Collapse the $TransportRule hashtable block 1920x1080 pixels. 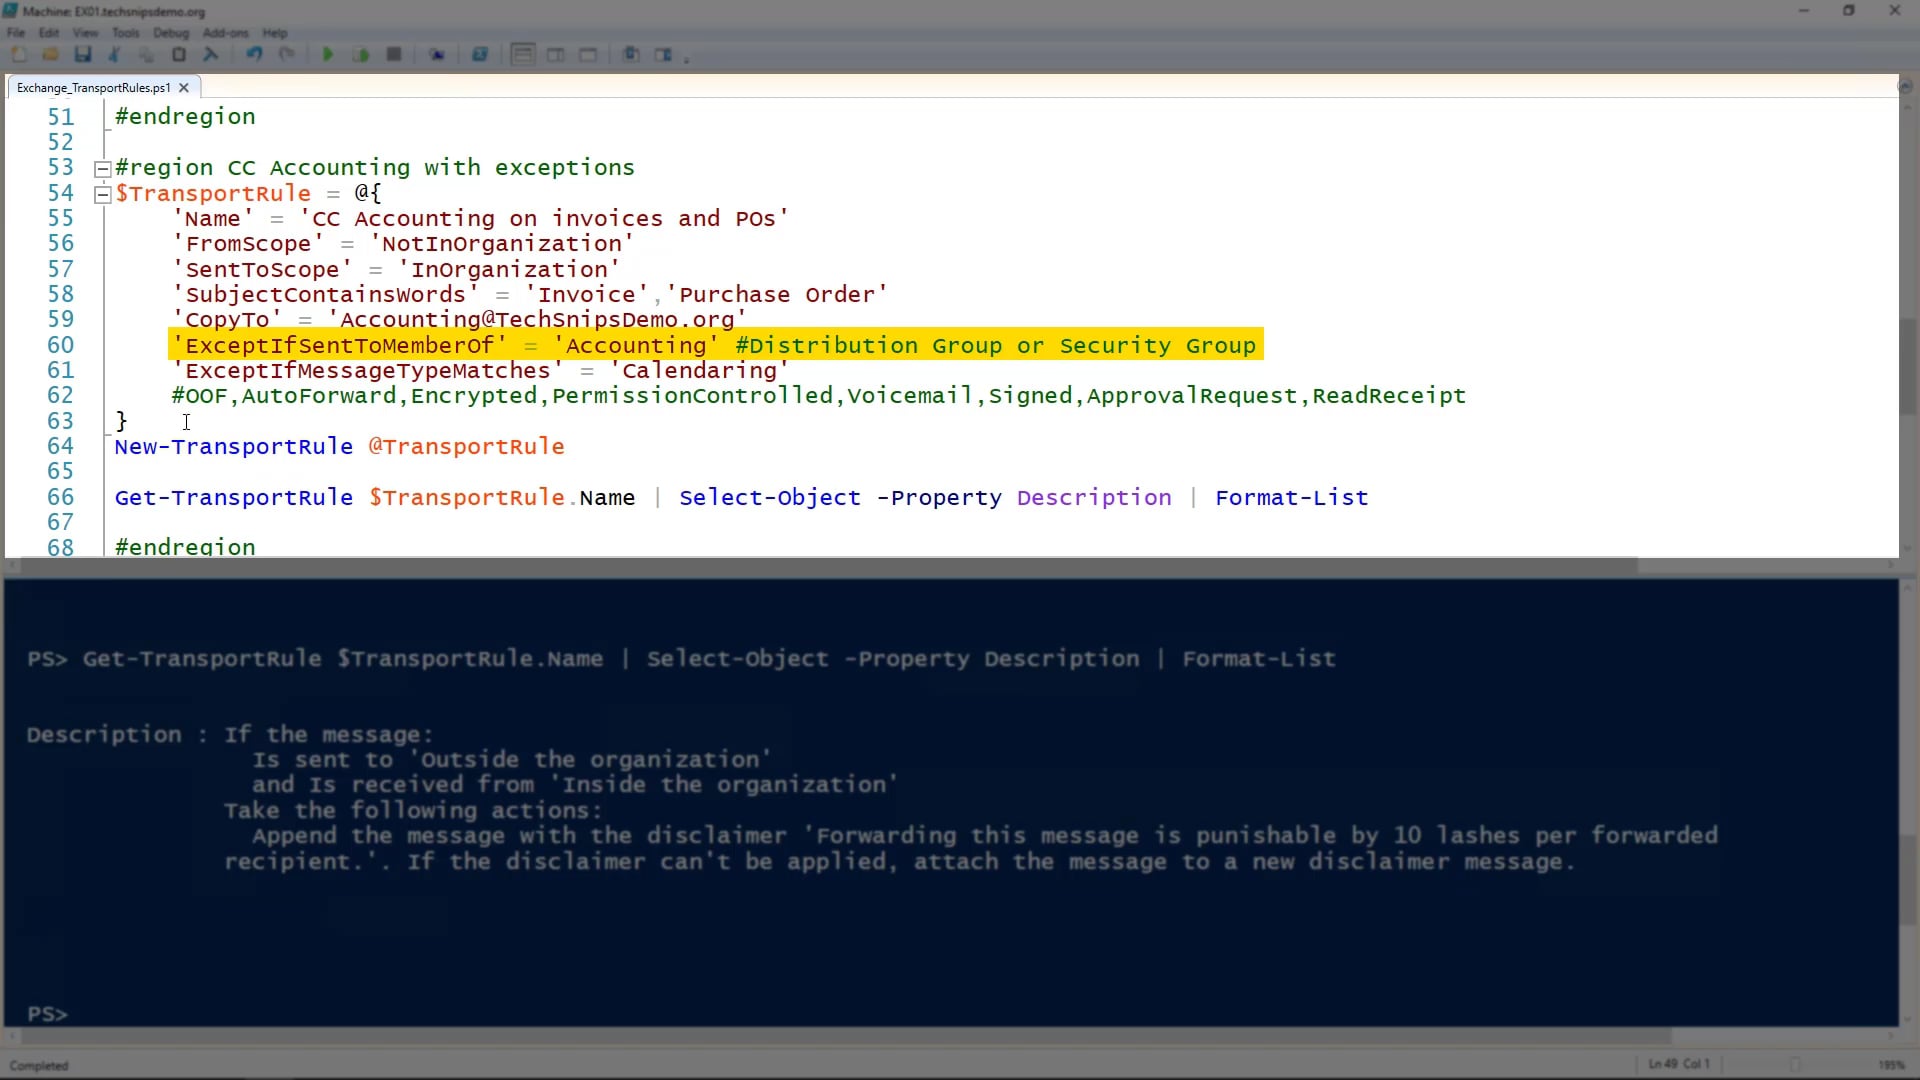[x=102, y=195]
